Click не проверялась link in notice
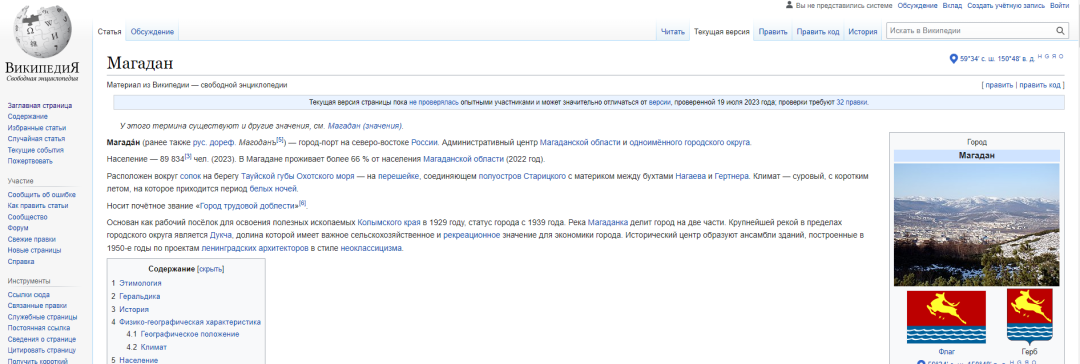The image size is (1080, 364). click(x=433, y=102)
